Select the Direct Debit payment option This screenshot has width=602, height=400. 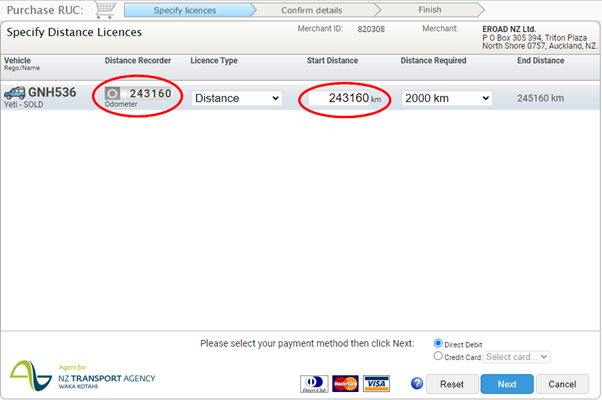point(438,343)
